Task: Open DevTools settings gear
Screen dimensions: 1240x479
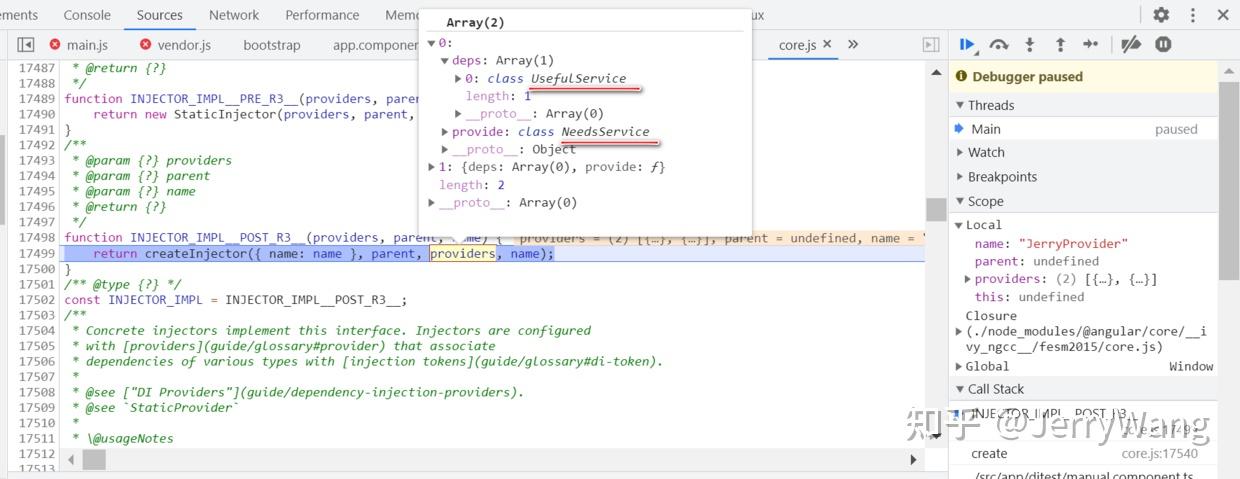Action: coord(1161,15)
